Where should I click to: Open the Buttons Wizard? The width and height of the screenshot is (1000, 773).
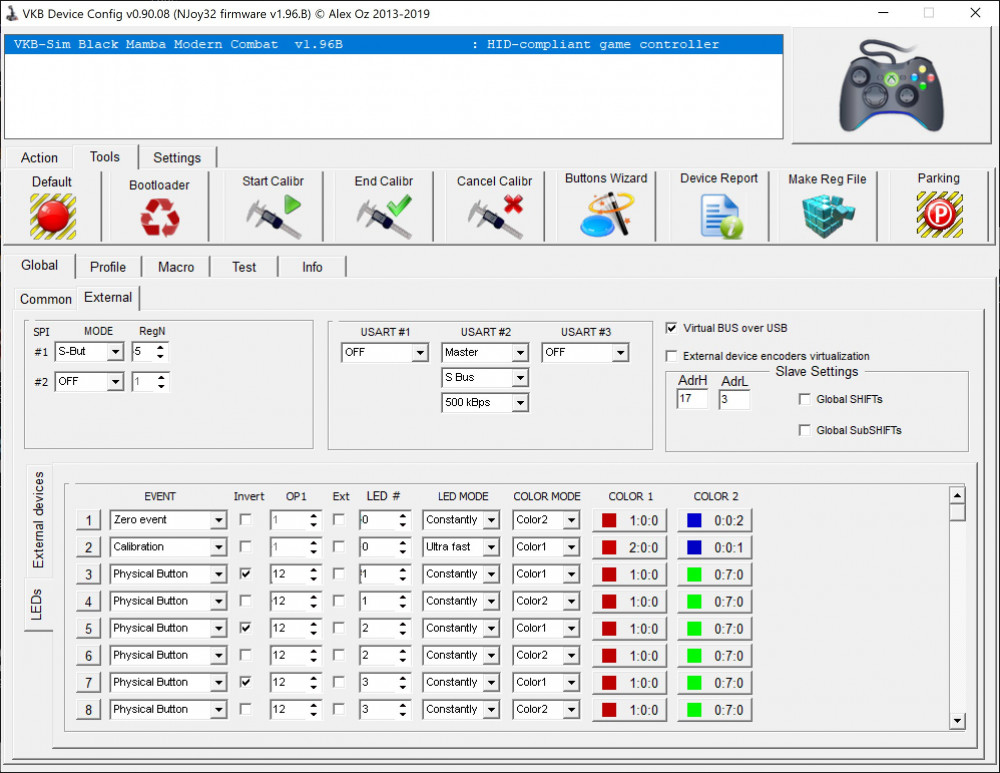[606, 214]
